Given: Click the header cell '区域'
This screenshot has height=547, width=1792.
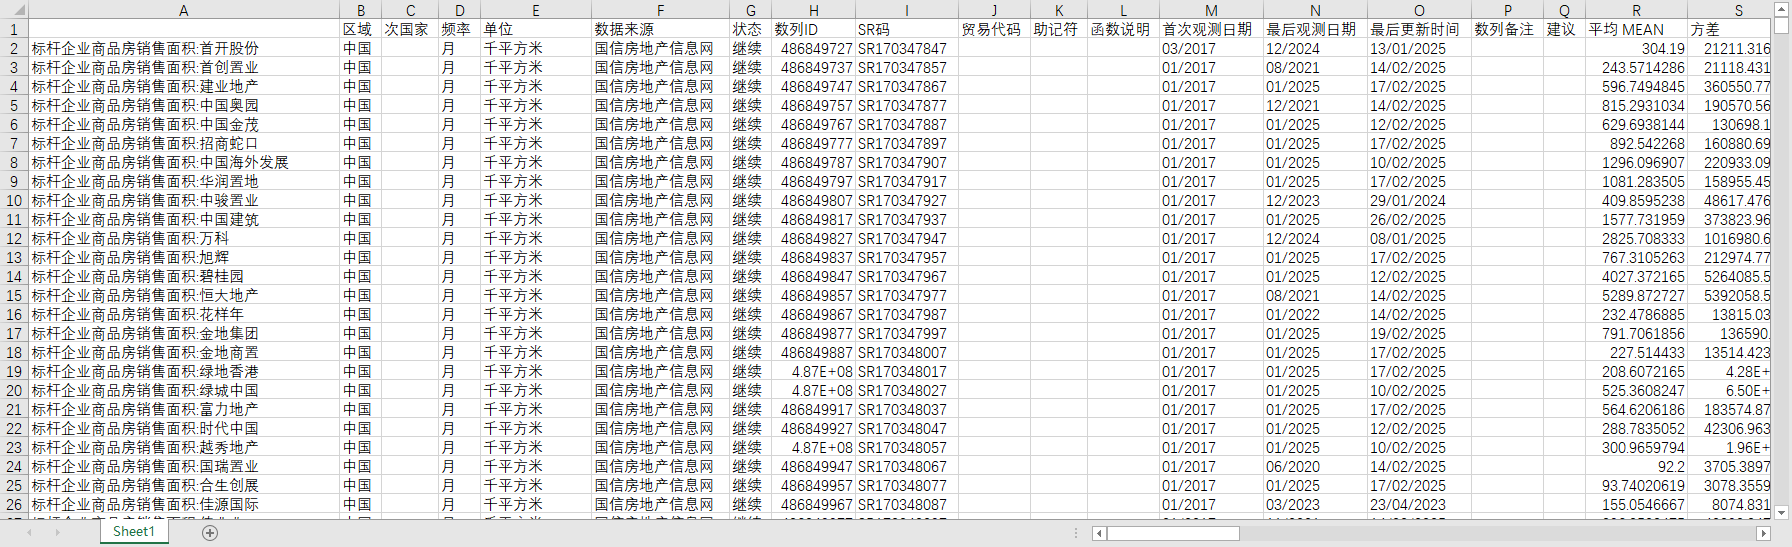Looking at the screenshot, I should (360, 29).
